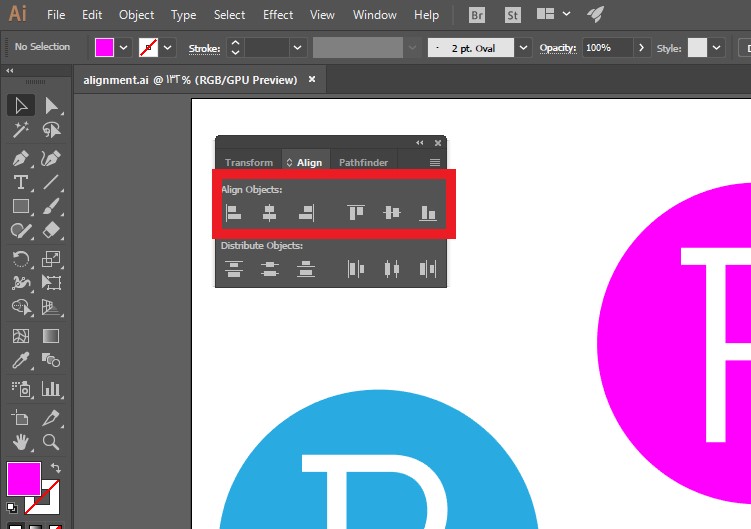Click Vertical Distribute Top icon
Image resolution: width=751 pixels, height=529 pixels.
pyautogui.click(x=234, y=269)
